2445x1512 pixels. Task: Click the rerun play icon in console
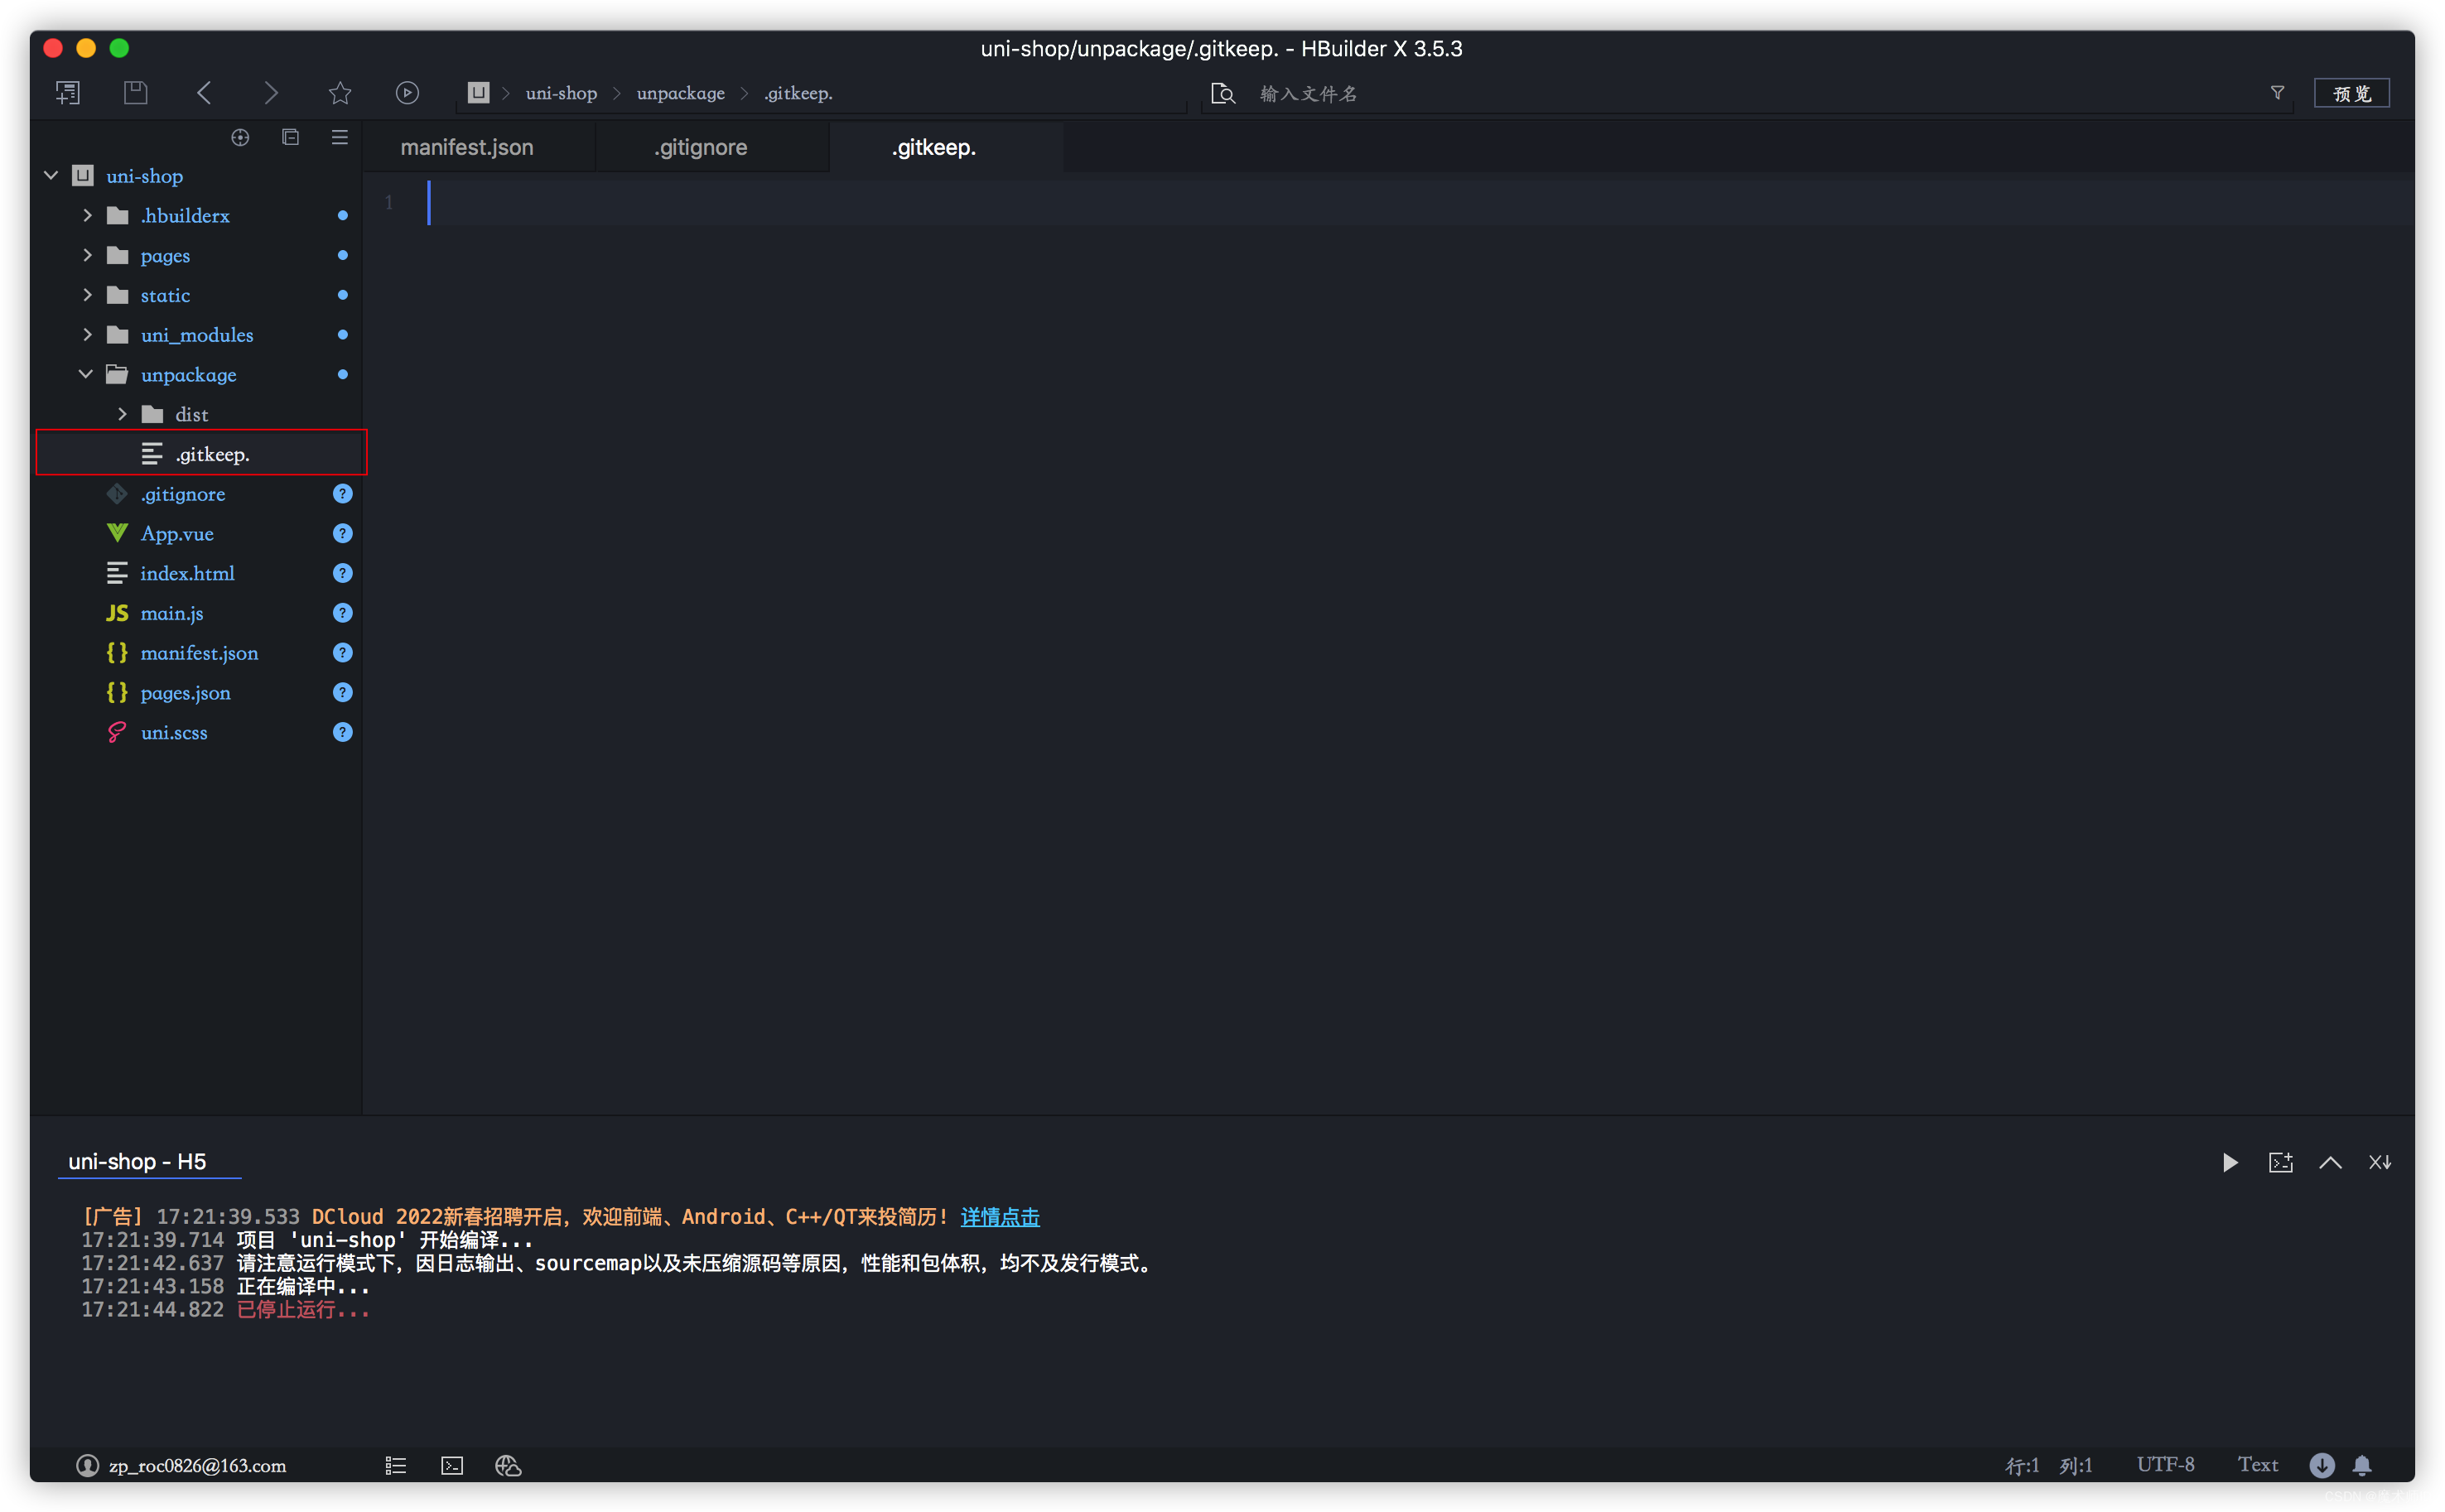pos(2230,1162)
